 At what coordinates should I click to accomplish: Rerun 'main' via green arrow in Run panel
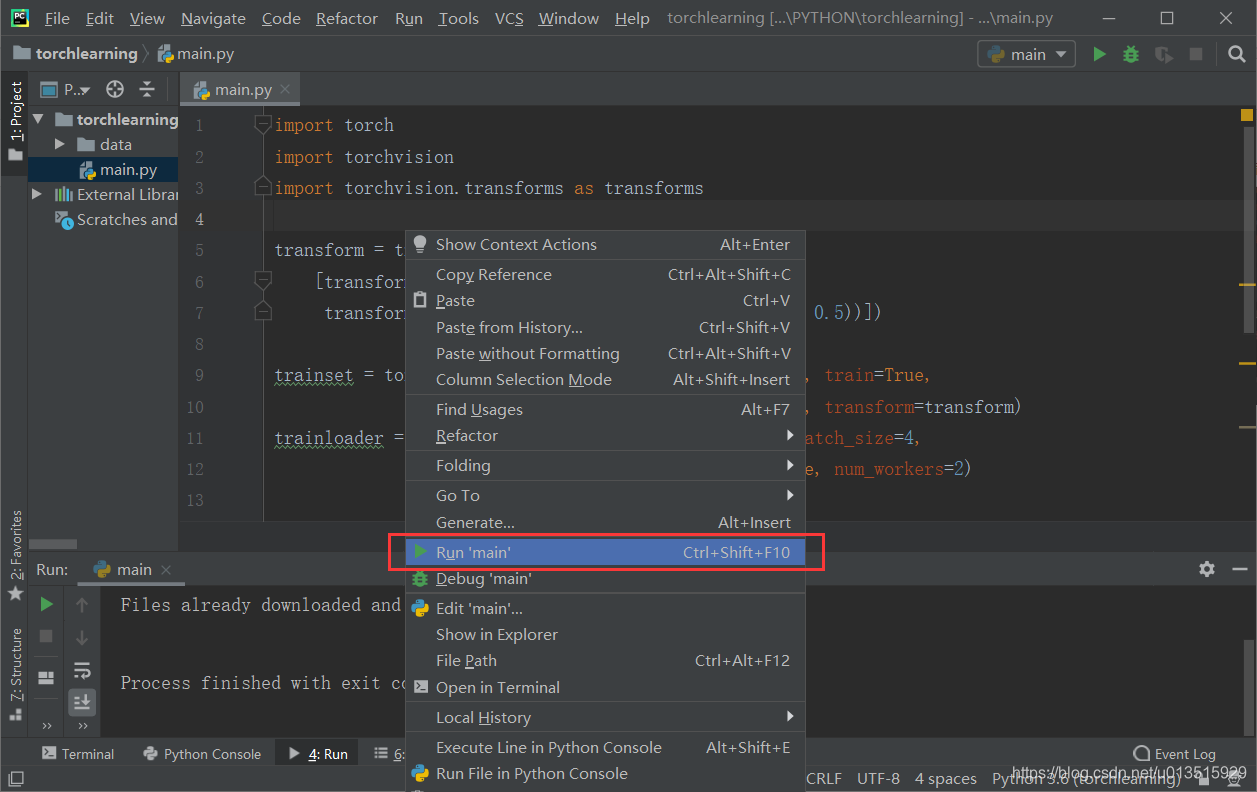coord(45,604)
